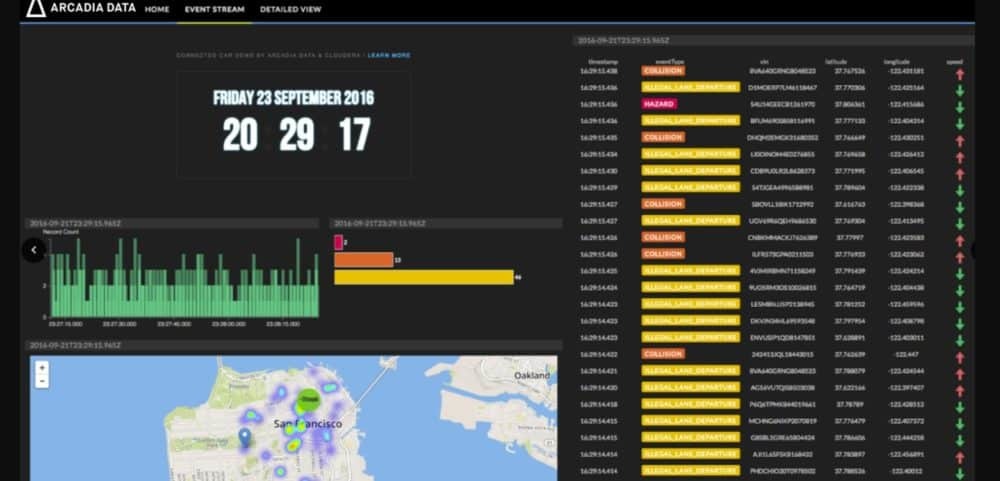Click green down arrow in HAZARD row
The image size is (1000, 481).
point(959,104)
